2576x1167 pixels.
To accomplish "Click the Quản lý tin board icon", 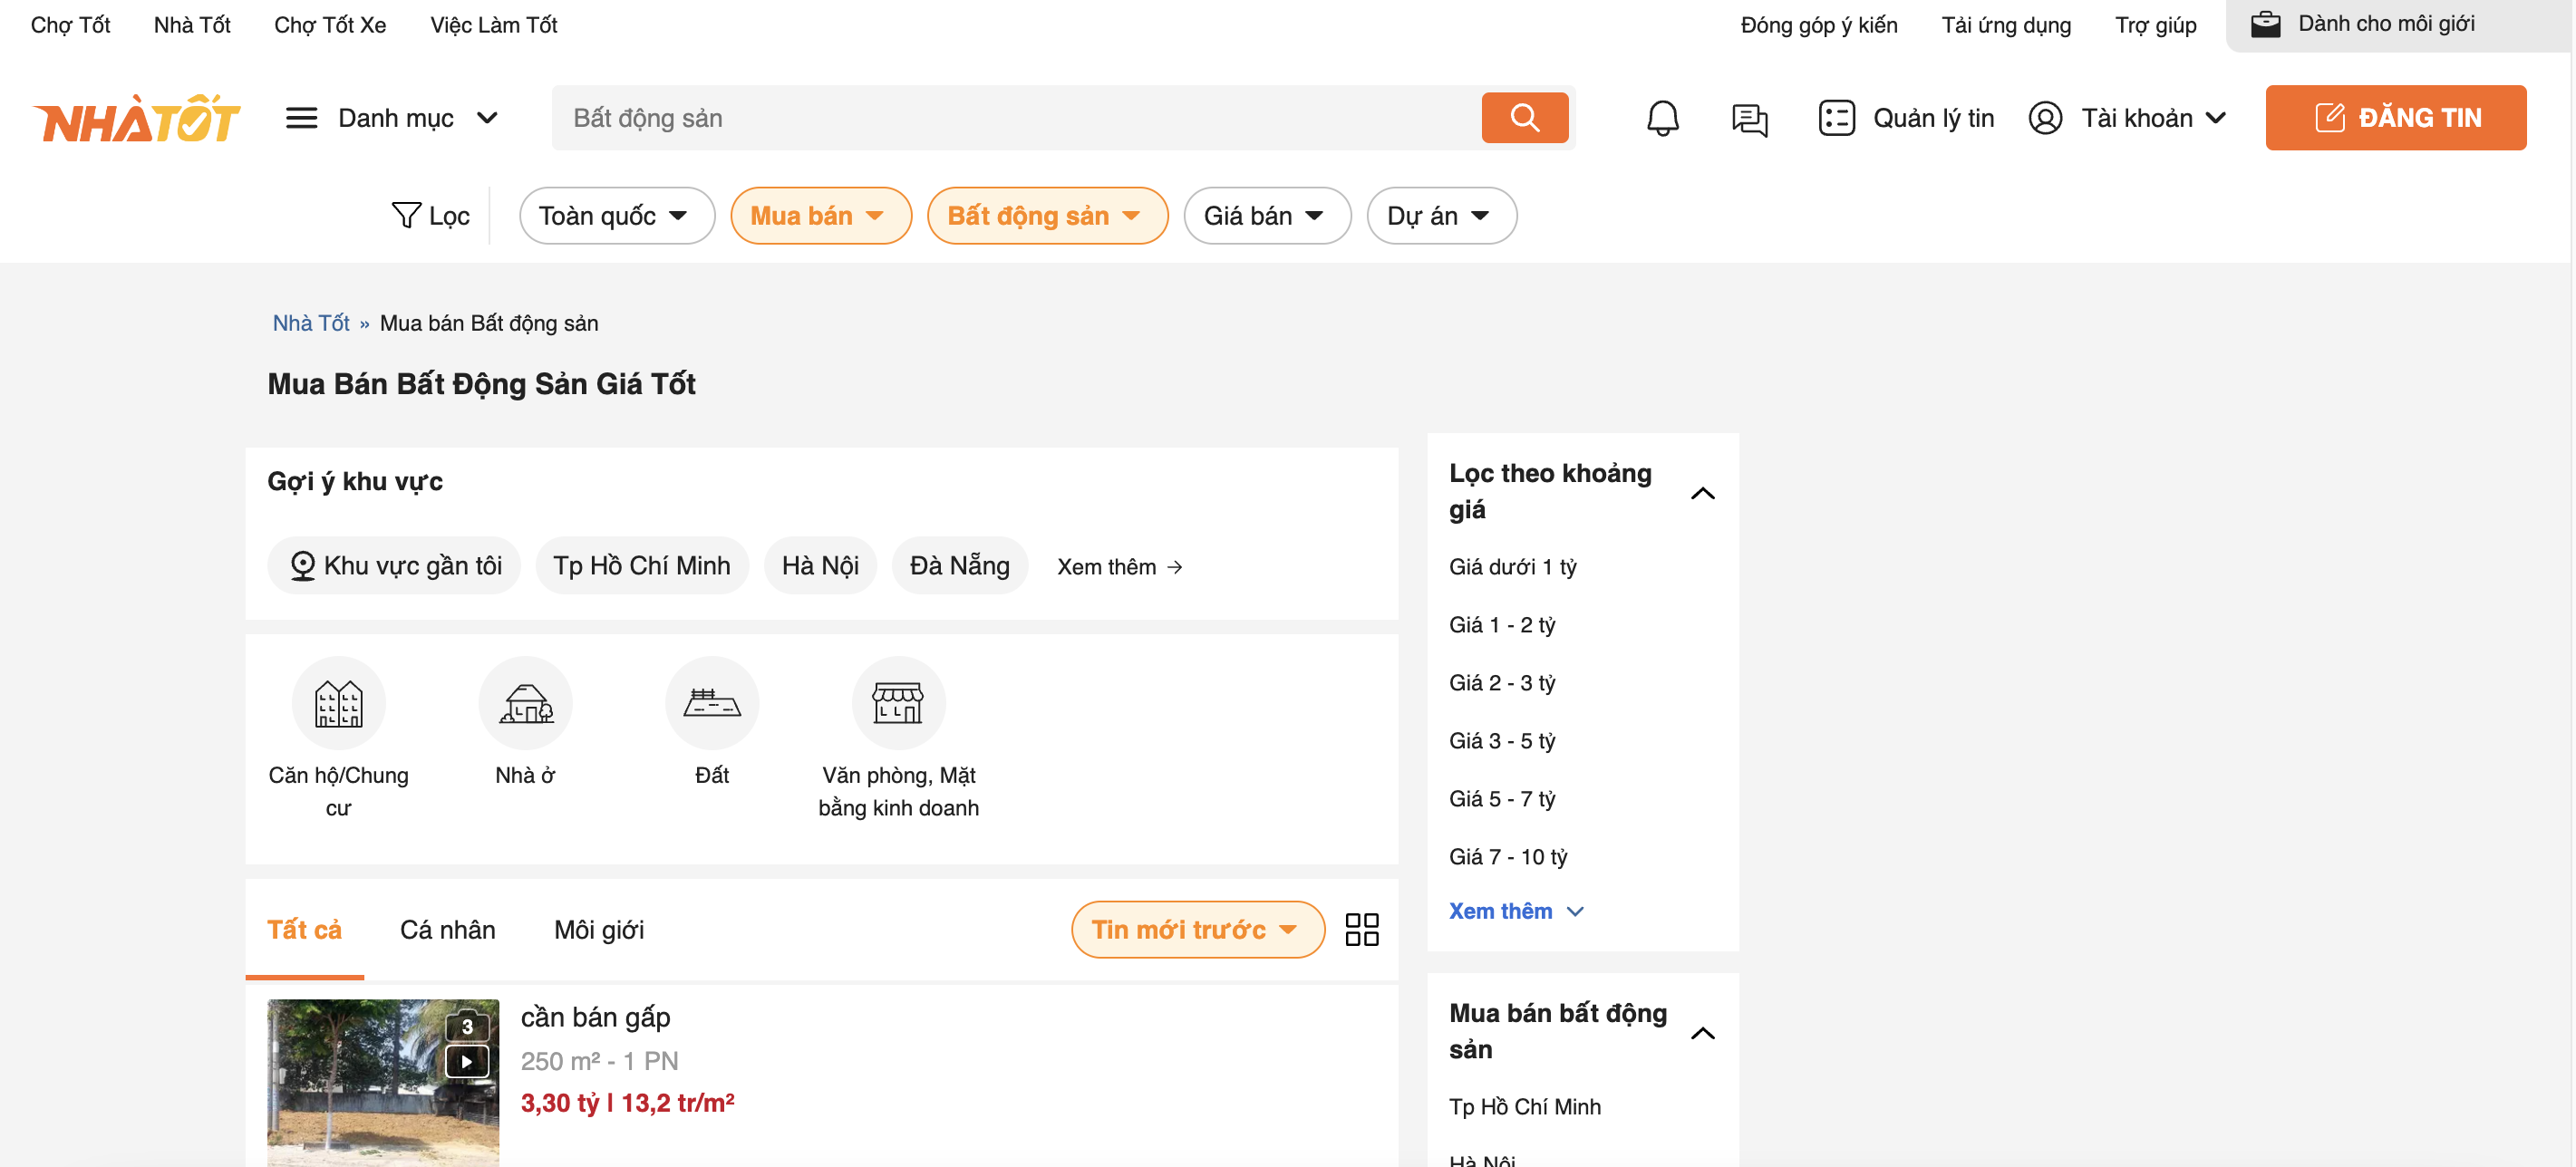I will coord(1835,117).
